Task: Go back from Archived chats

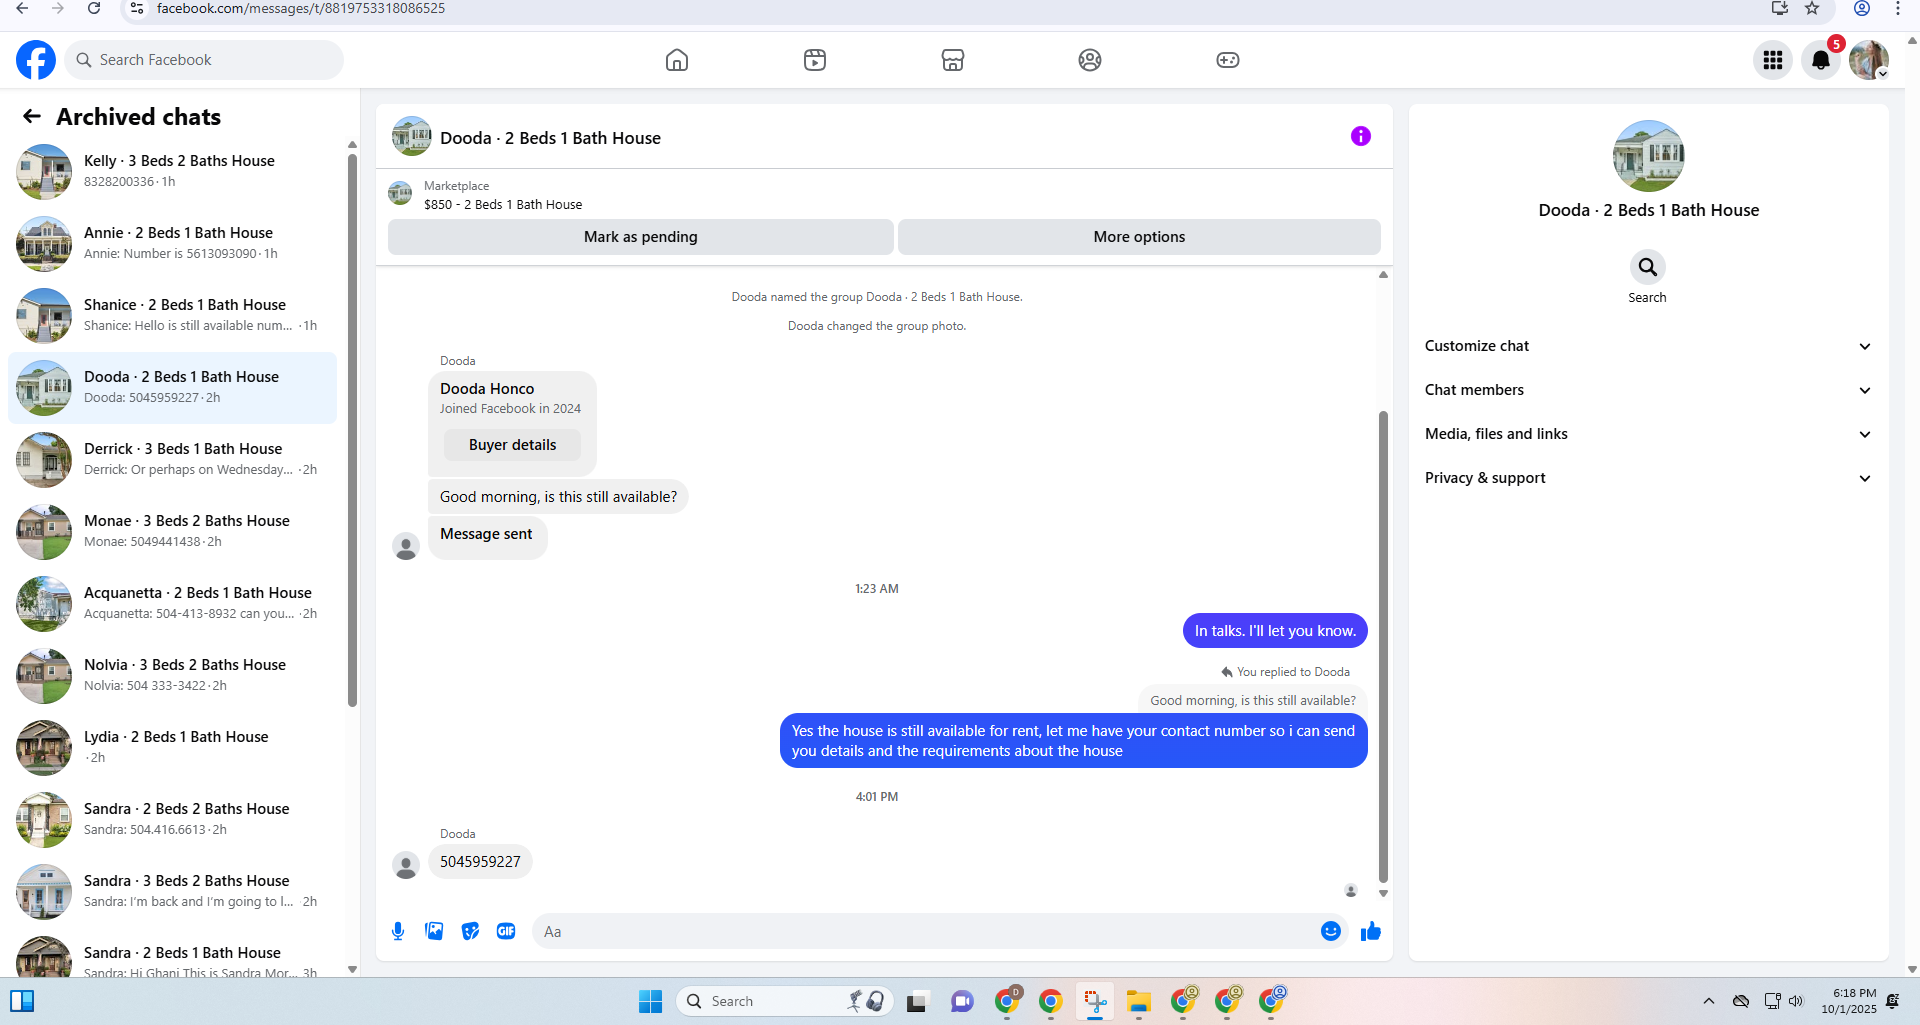Action: [32, 116]
